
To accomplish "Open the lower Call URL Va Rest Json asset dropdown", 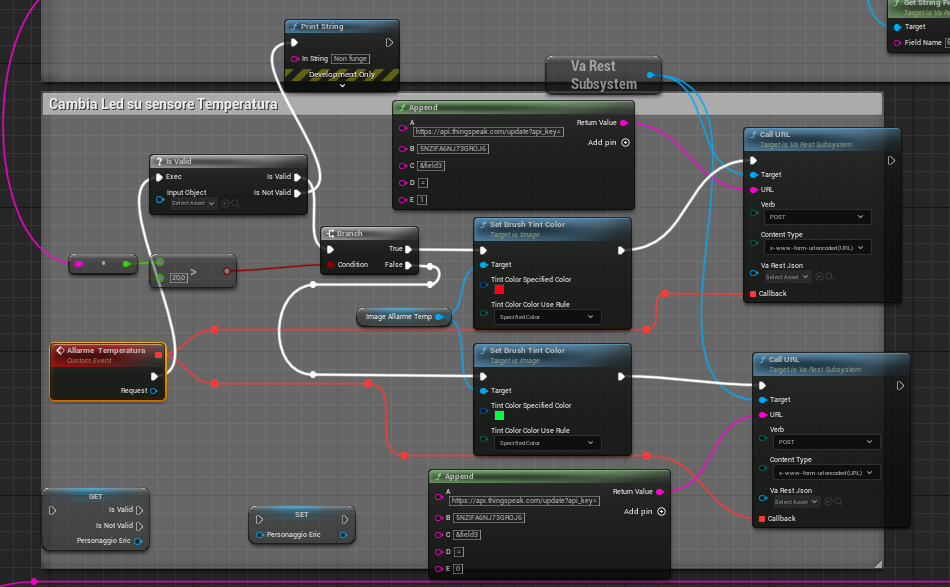I will pyautogui.click(x=796, y=502).
